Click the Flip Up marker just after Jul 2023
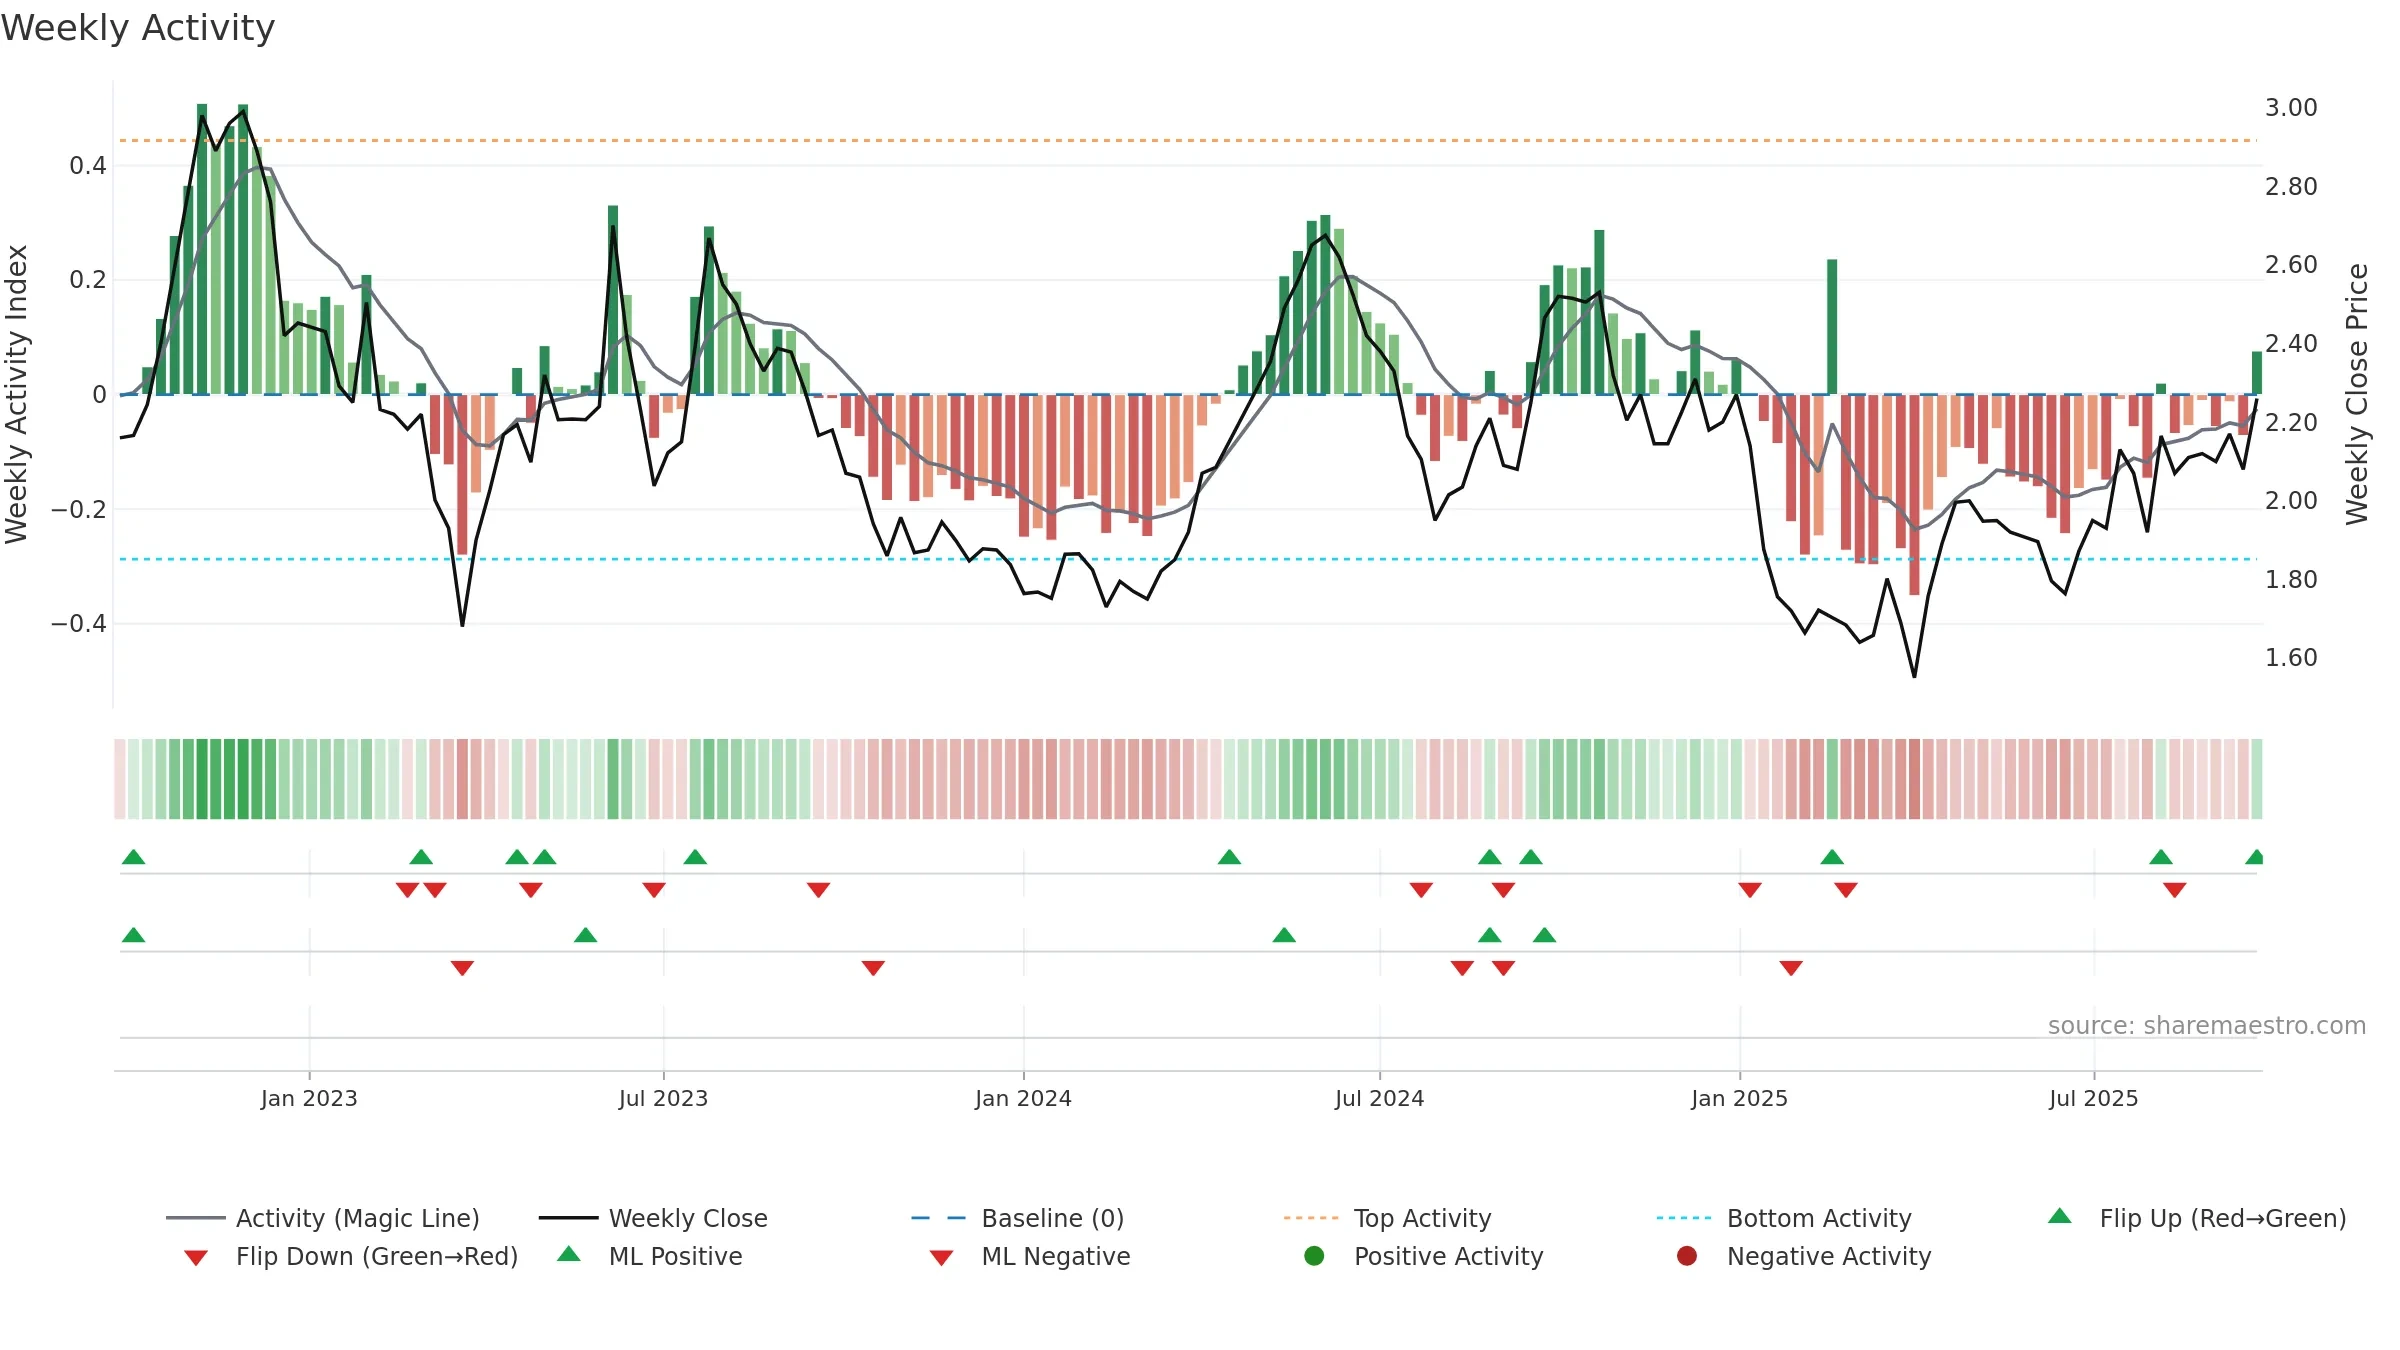 pos(695,857)
